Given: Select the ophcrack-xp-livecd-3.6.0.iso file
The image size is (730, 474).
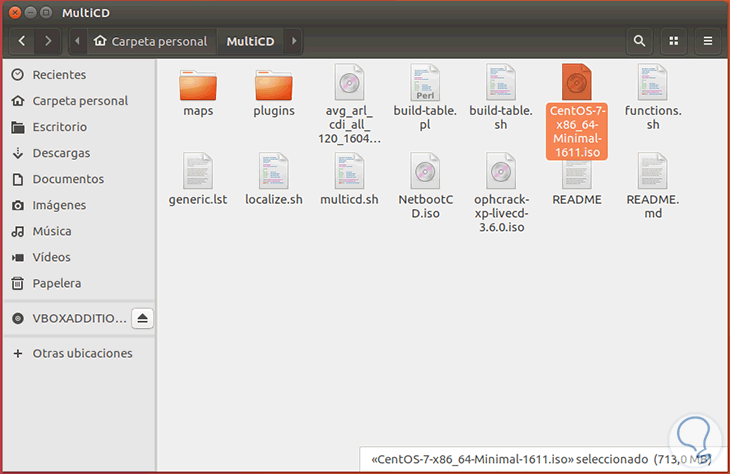Looking at the screenshot, I should (501, 193).
